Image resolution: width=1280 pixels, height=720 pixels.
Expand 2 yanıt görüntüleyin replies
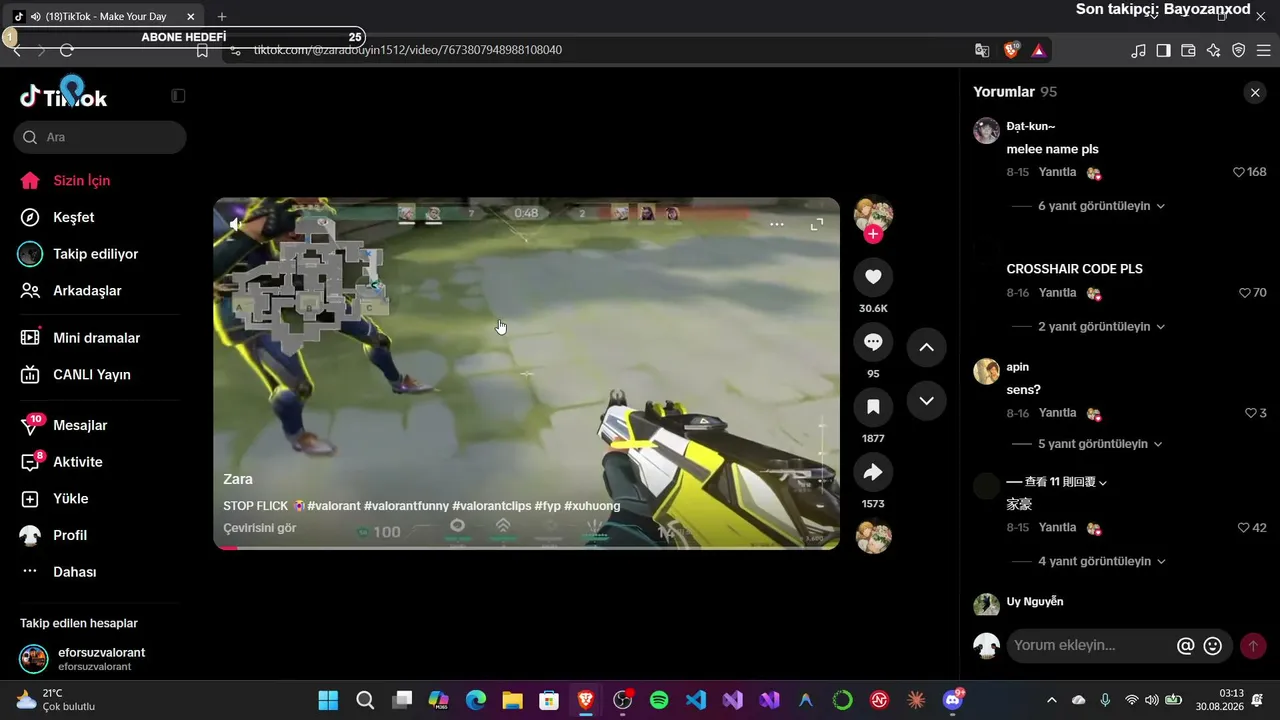point(1101,327)
